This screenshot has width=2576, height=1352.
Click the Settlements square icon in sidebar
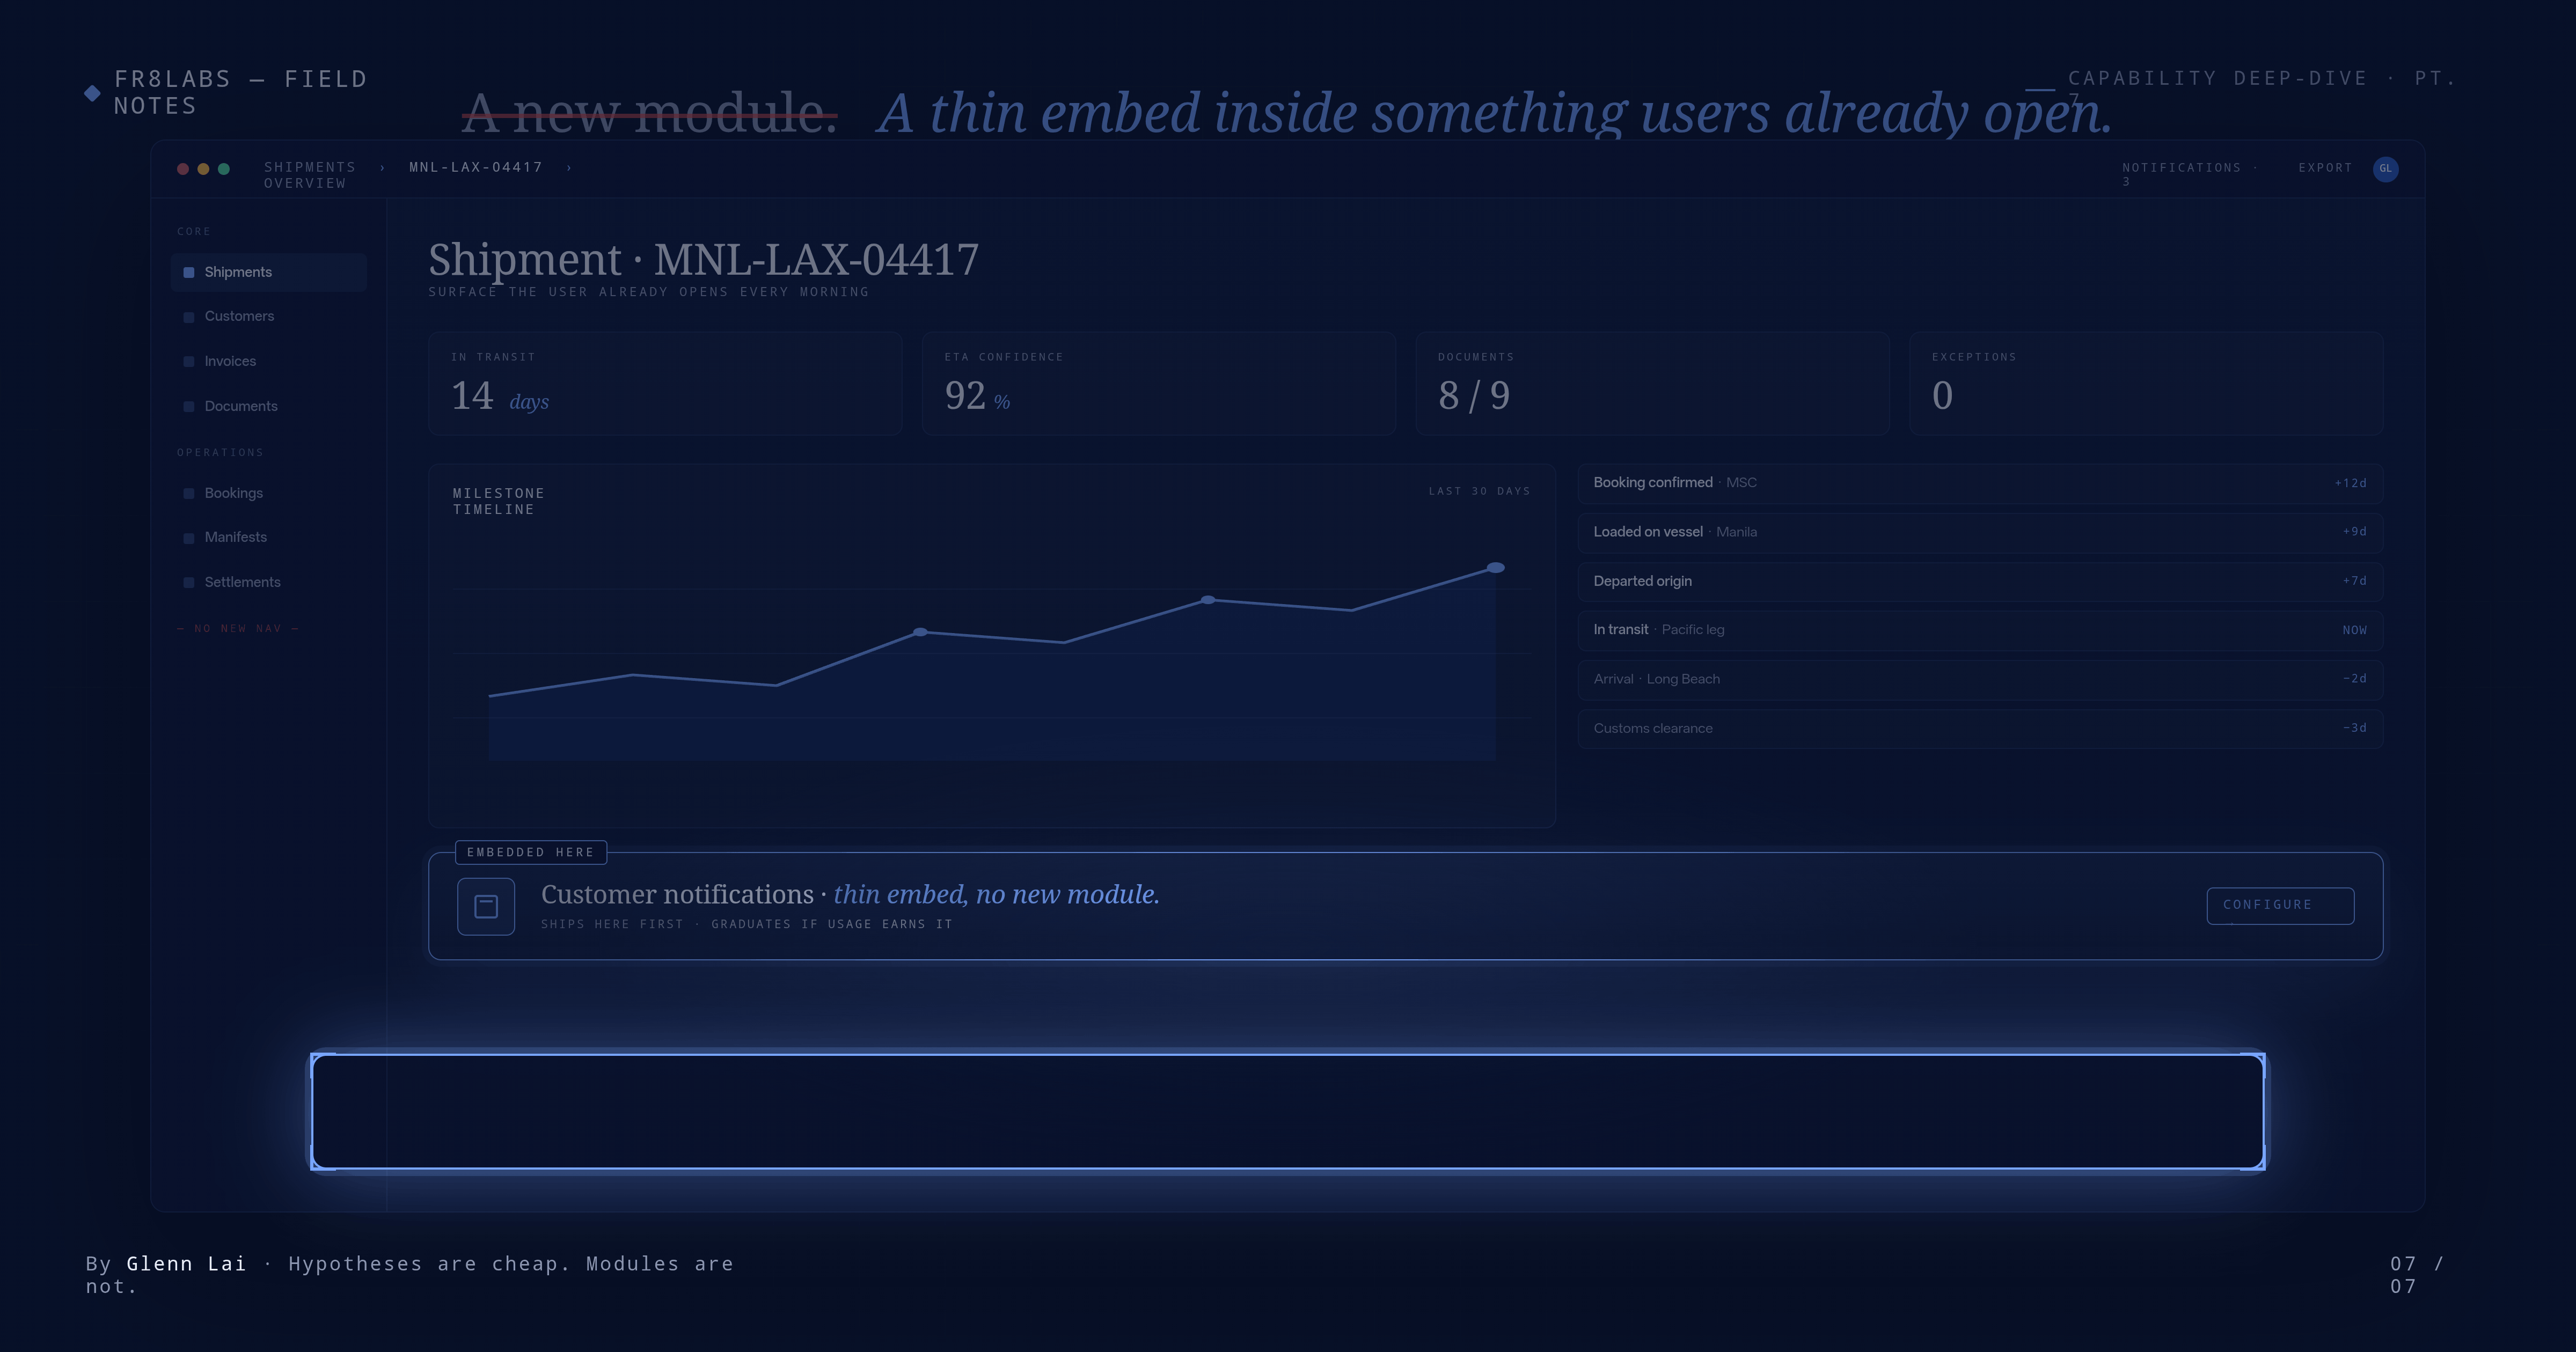[x=189, y=583]
